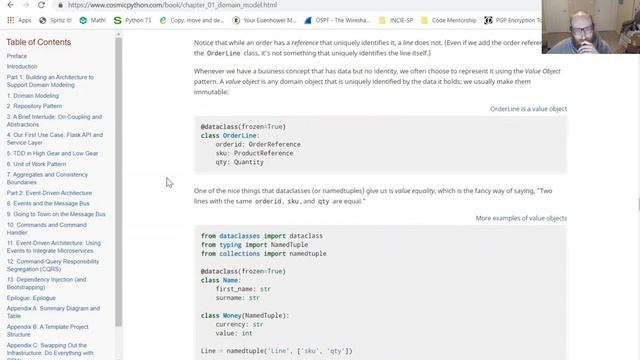640x360 pixels.
Task: Click the Table of Contents heading
Action: pos(38,42)
